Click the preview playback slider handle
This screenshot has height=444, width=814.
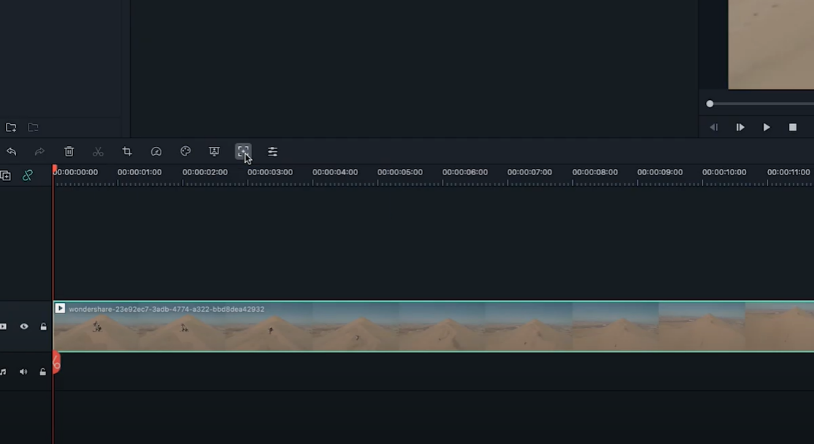pos(710,104)
